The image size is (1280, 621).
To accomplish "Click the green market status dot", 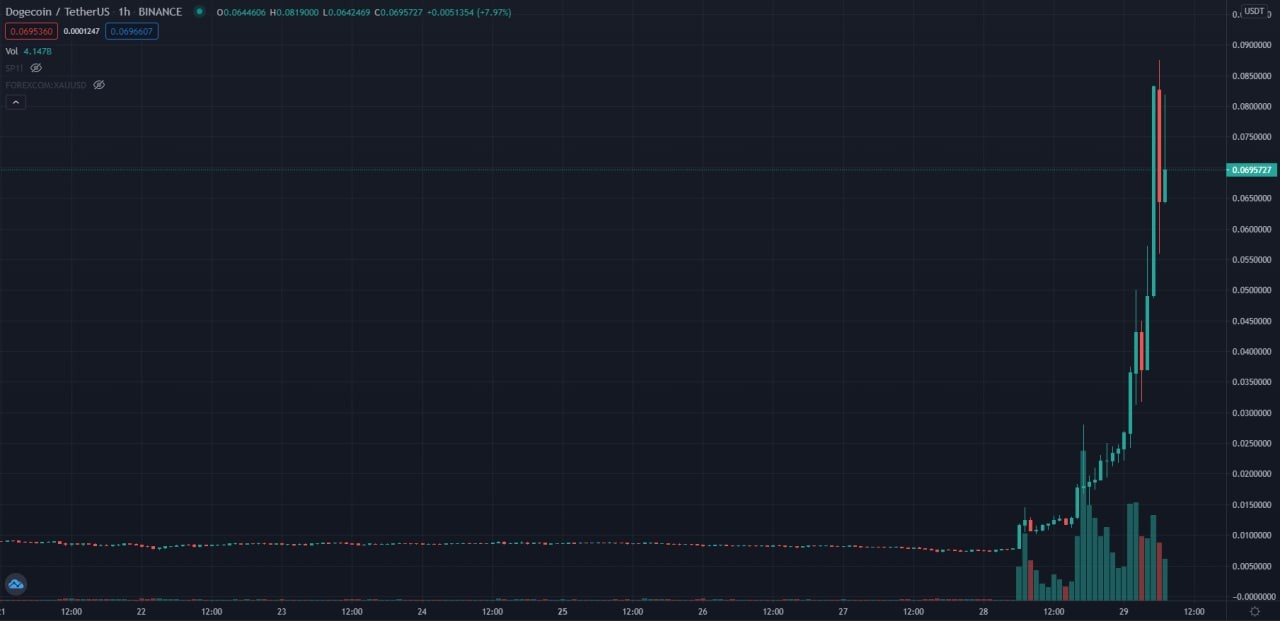I will point(199,12).
